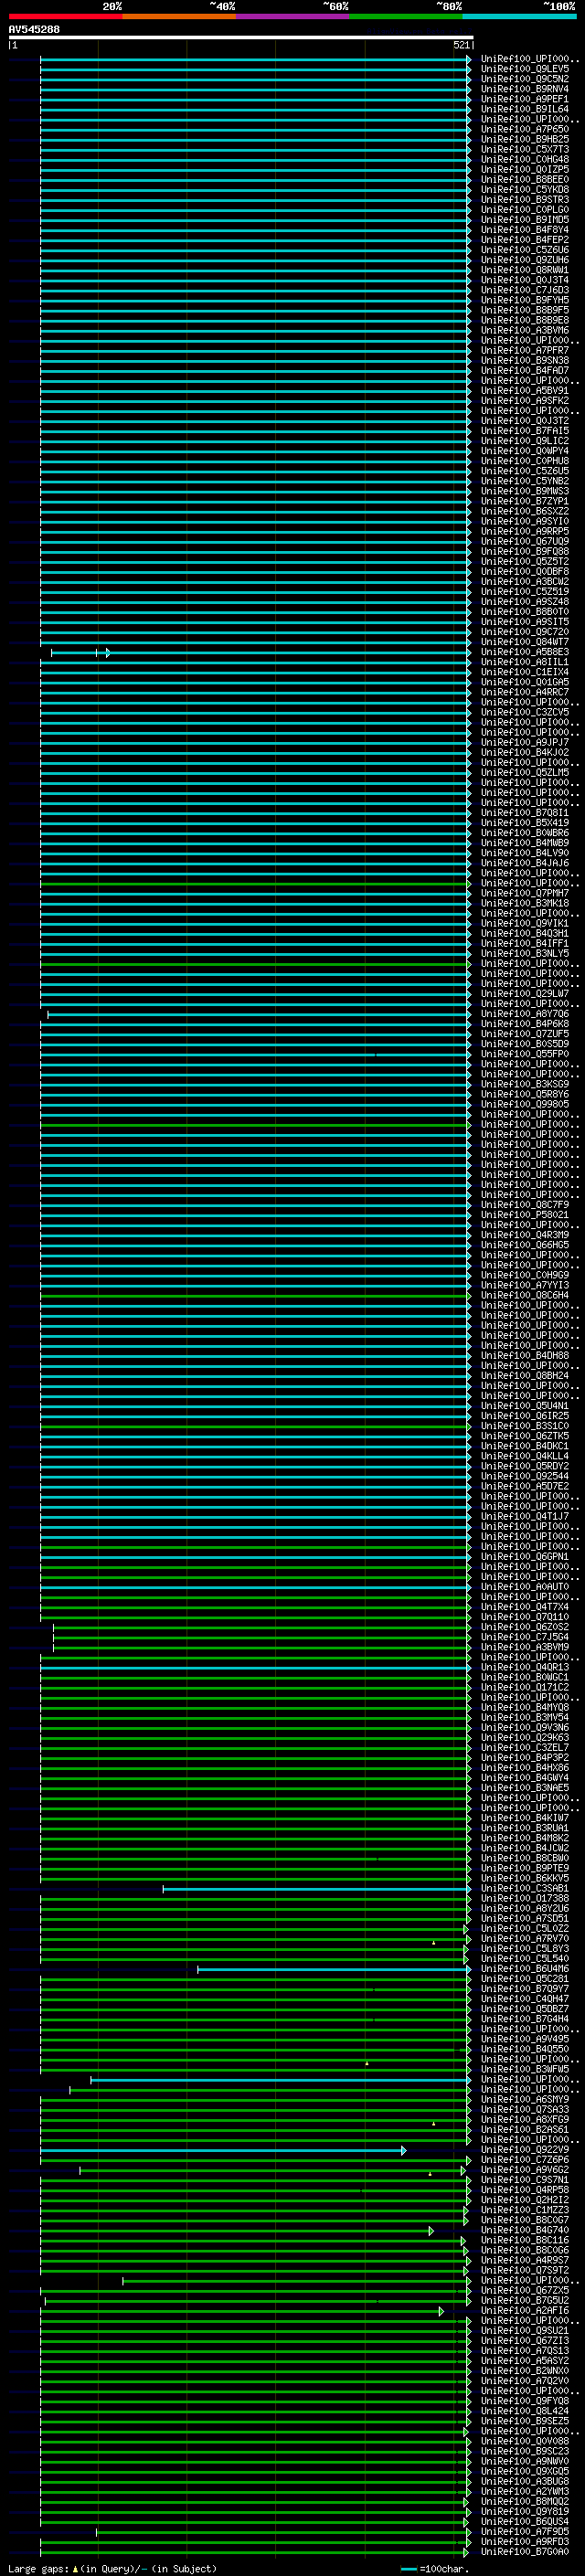This screenshot has width=585, height=2576.
Task: Select subject label UniRef100_Q9LIC2
Action: point(524,441)
